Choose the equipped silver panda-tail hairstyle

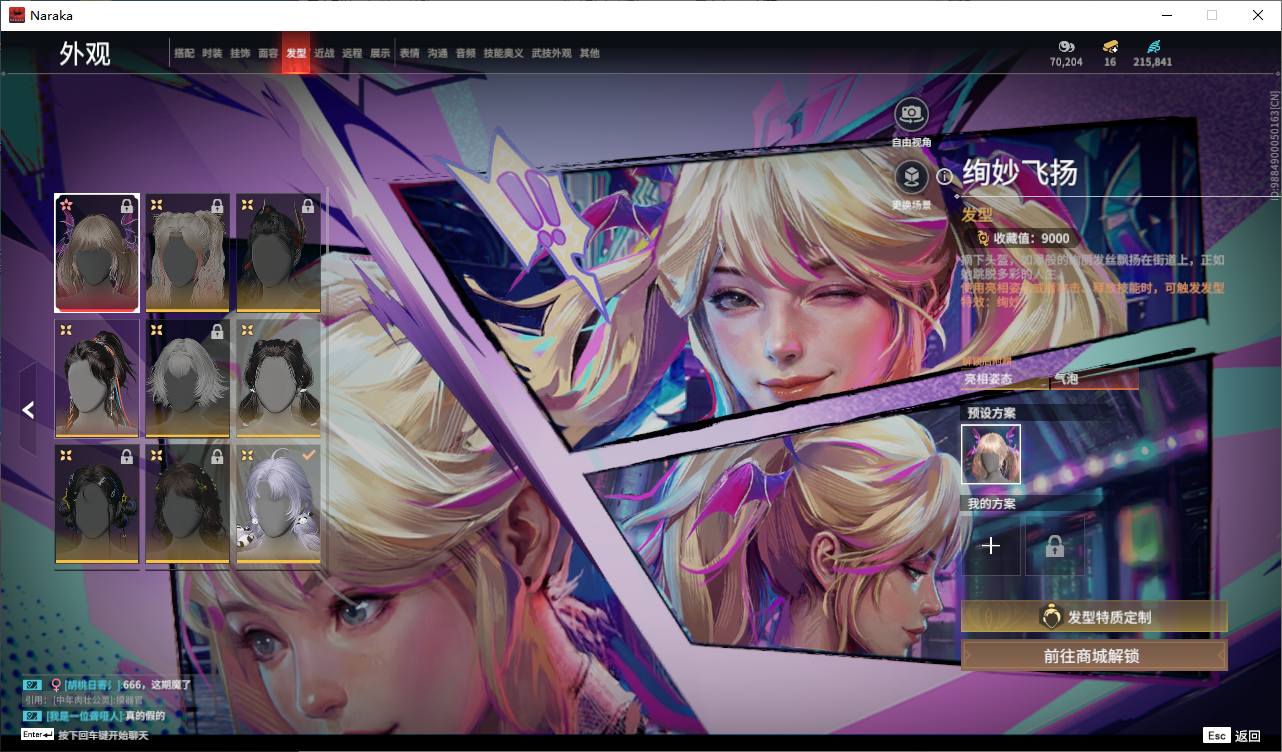[x=279, y=504]
